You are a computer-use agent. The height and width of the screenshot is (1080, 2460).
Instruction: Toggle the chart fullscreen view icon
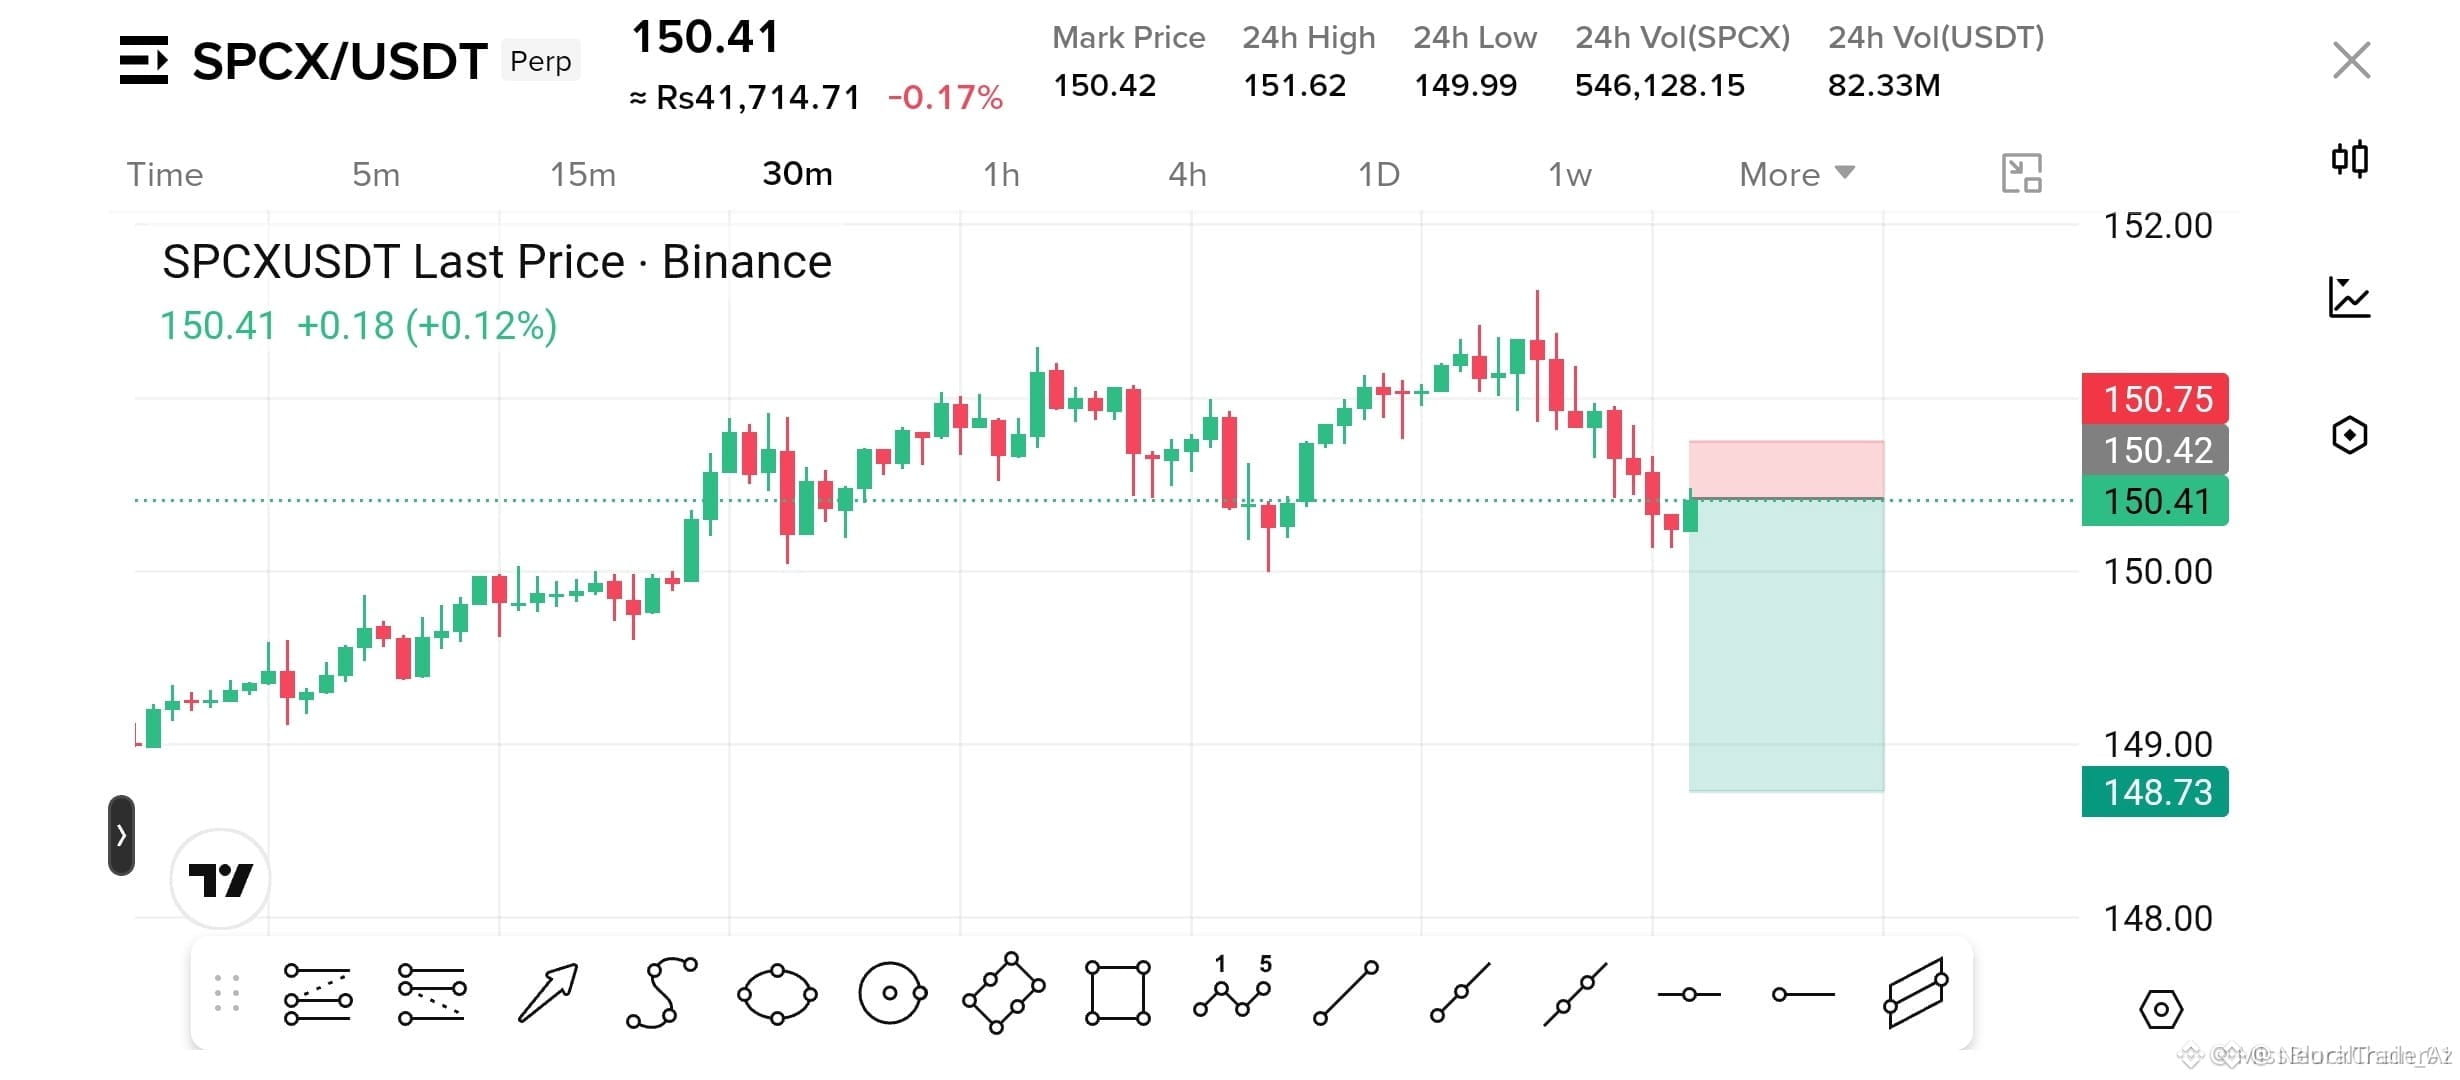[x=2021, y=174]
